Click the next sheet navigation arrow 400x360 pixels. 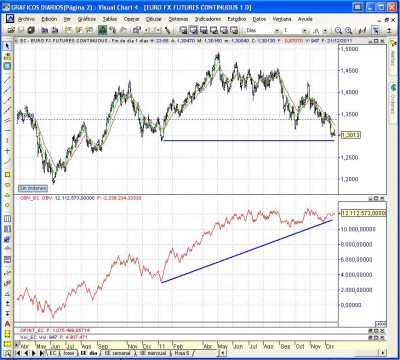pyautogui.click(x=34, y=353)
